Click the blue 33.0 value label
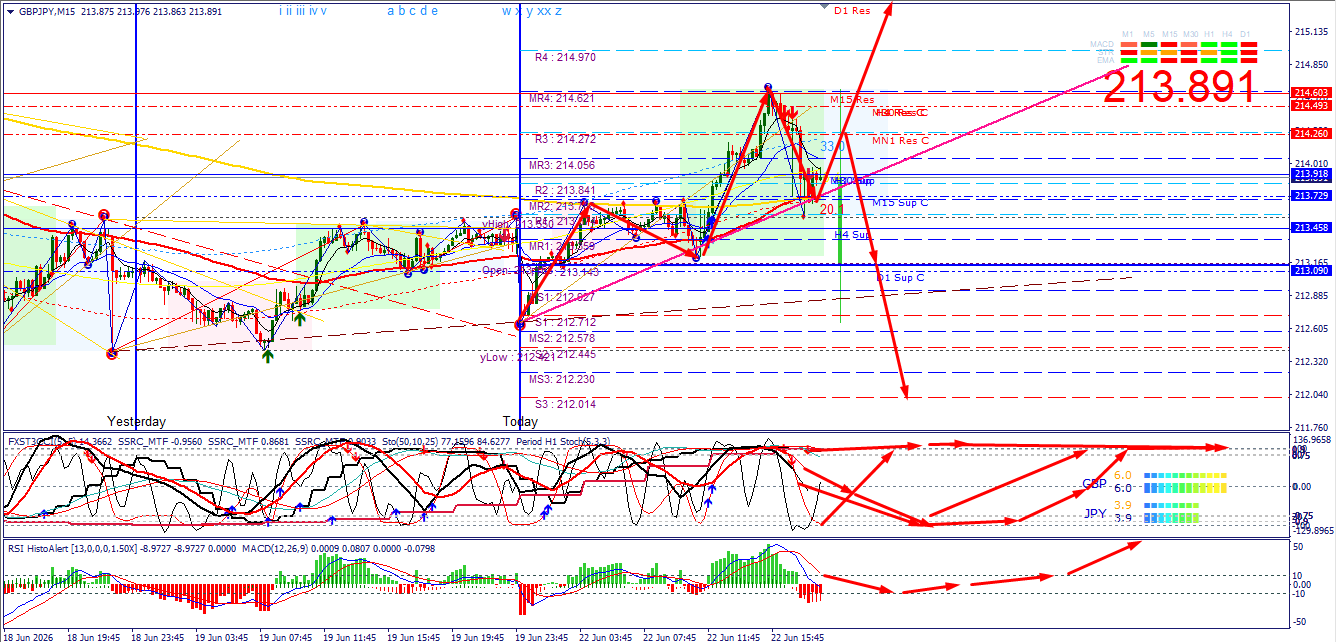Screen dimensions: 1336x642 (834, 146)
